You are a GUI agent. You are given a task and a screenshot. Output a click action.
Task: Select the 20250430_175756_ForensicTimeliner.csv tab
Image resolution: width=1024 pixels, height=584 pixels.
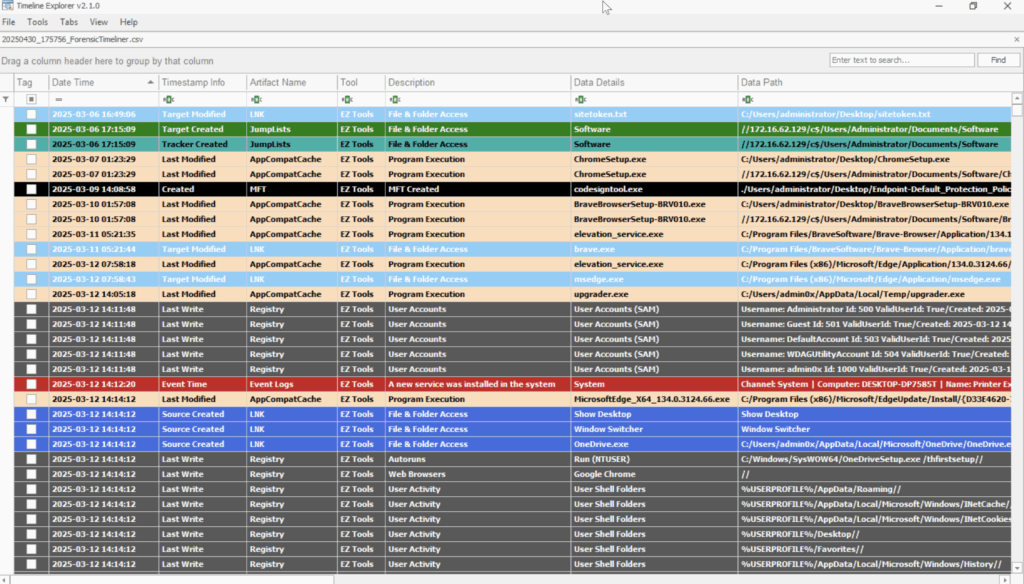(58, 38)
